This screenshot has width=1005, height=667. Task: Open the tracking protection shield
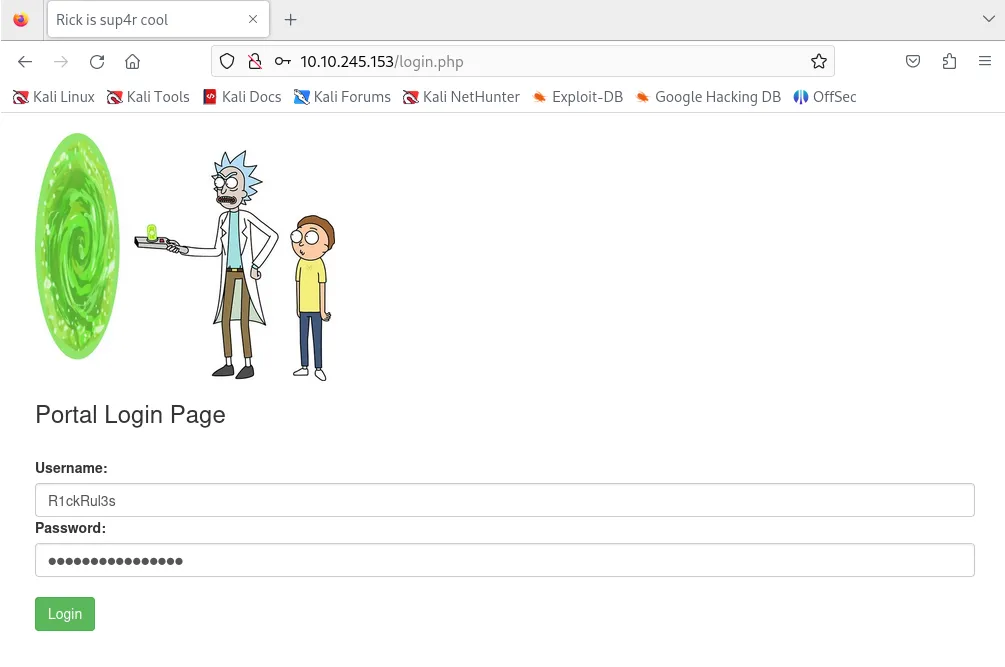227,62
